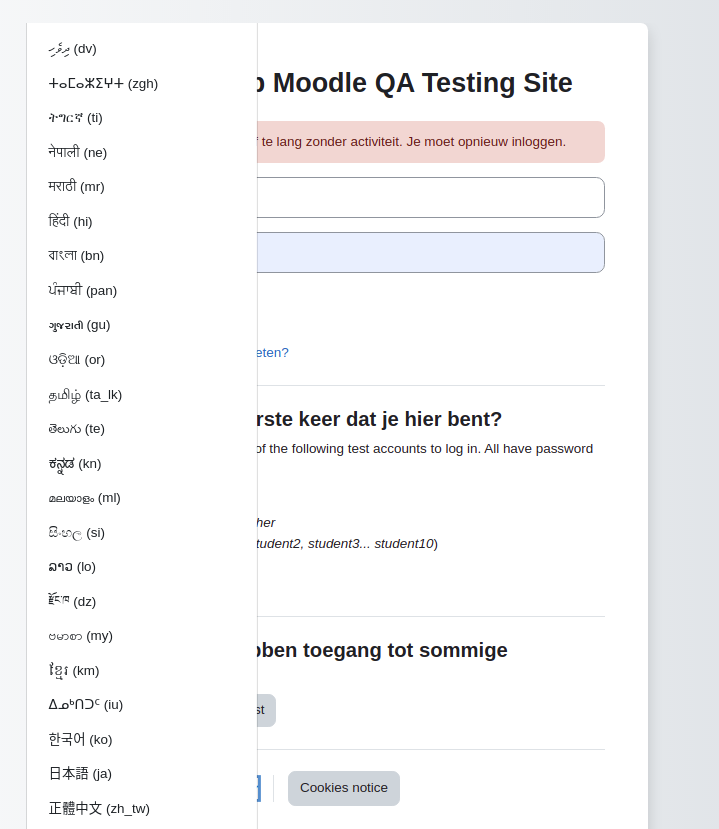This screenshot has width=719, height=829.
Task: Focus the highlighted password input field
Action: [x=431, y=253]
